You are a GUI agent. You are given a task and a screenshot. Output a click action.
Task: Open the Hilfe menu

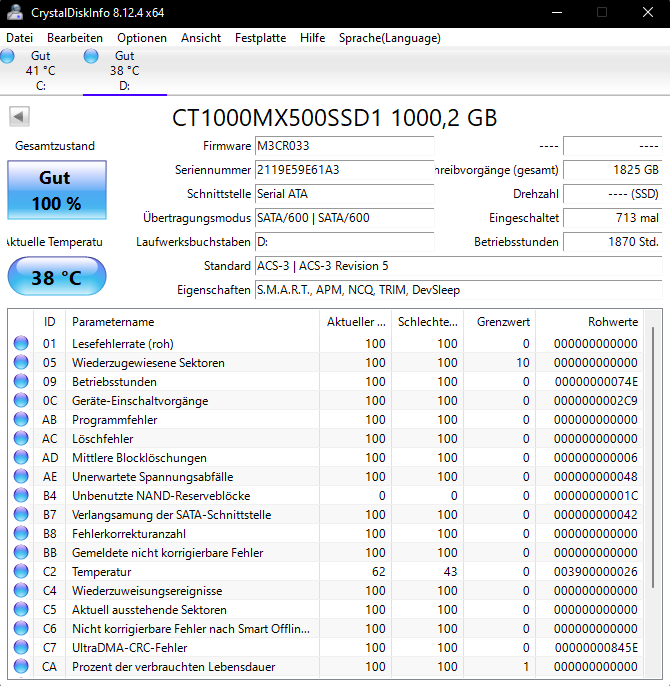[x=312, y=38]
